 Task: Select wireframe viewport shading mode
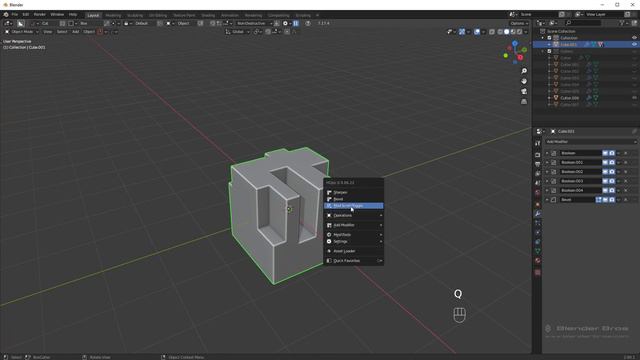pos(500,32)
